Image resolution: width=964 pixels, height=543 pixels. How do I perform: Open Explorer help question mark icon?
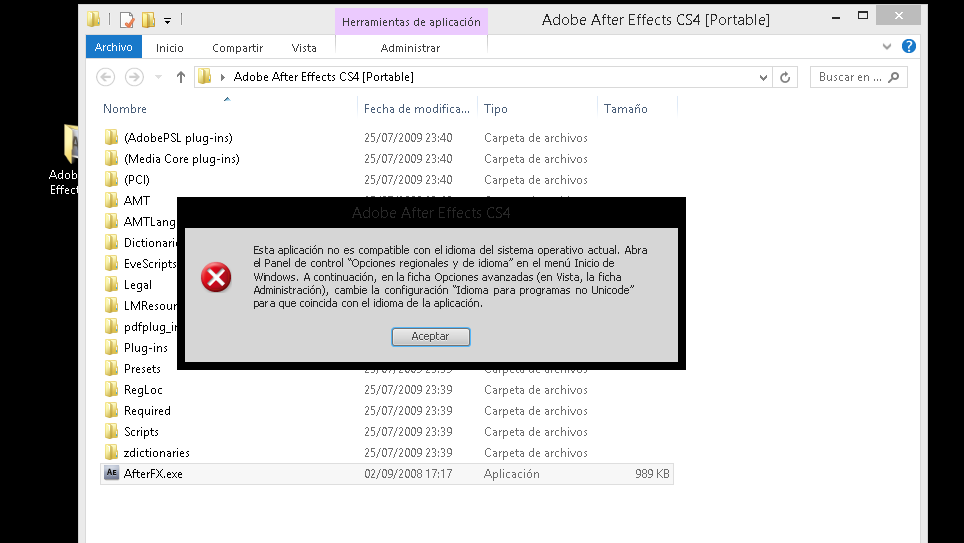pyautogui.click(x=909, y=46)
